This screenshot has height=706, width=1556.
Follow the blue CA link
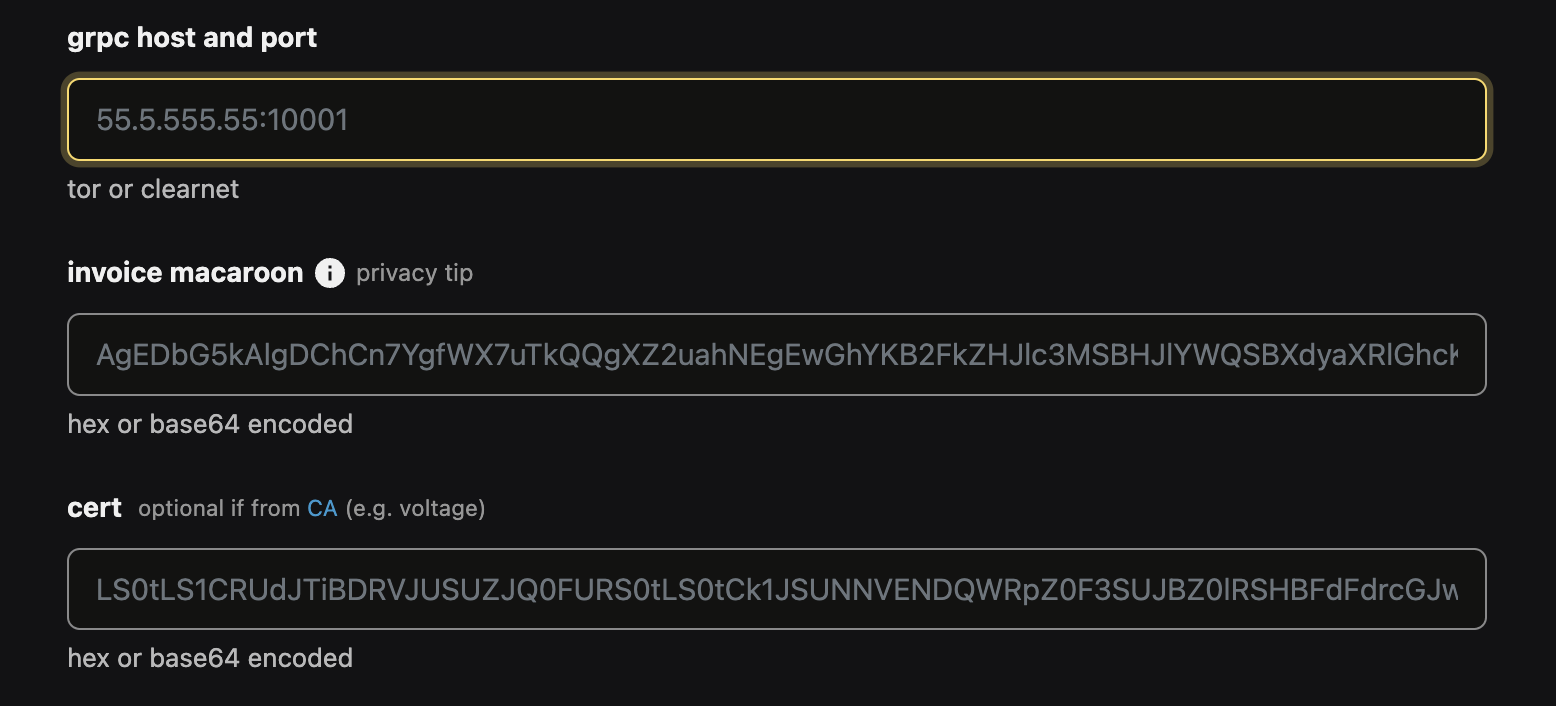pyautogui.click(x=322, y=508)
